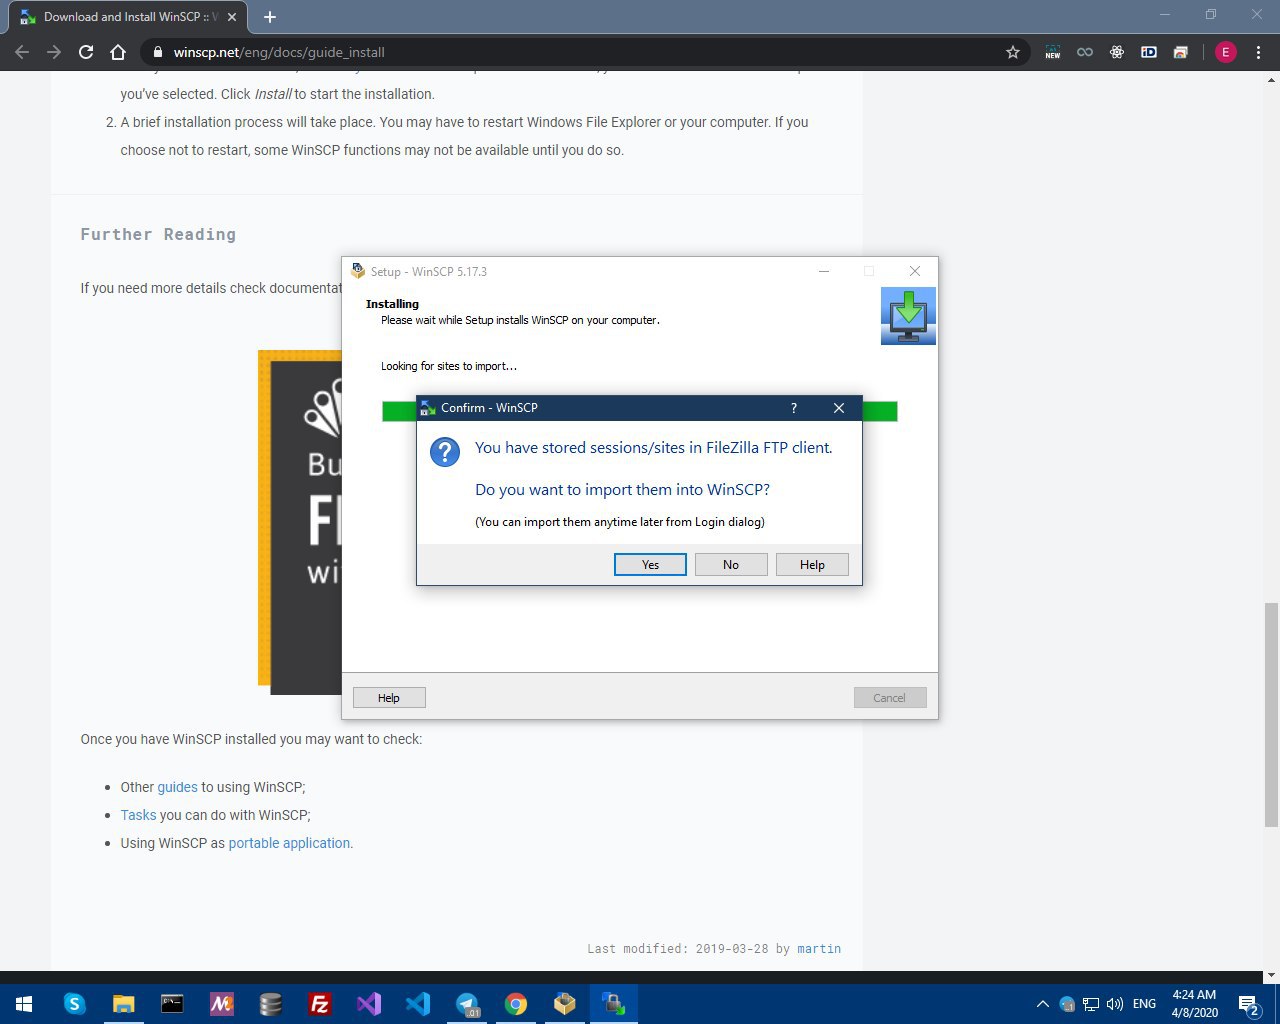Open the martin author link
1280x1024 pixels.
819,949
